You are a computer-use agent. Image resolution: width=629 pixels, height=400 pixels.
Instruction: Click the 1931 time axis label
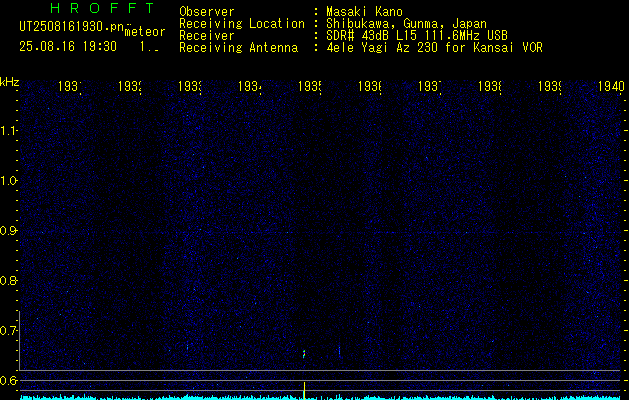[x=70, y=86]
